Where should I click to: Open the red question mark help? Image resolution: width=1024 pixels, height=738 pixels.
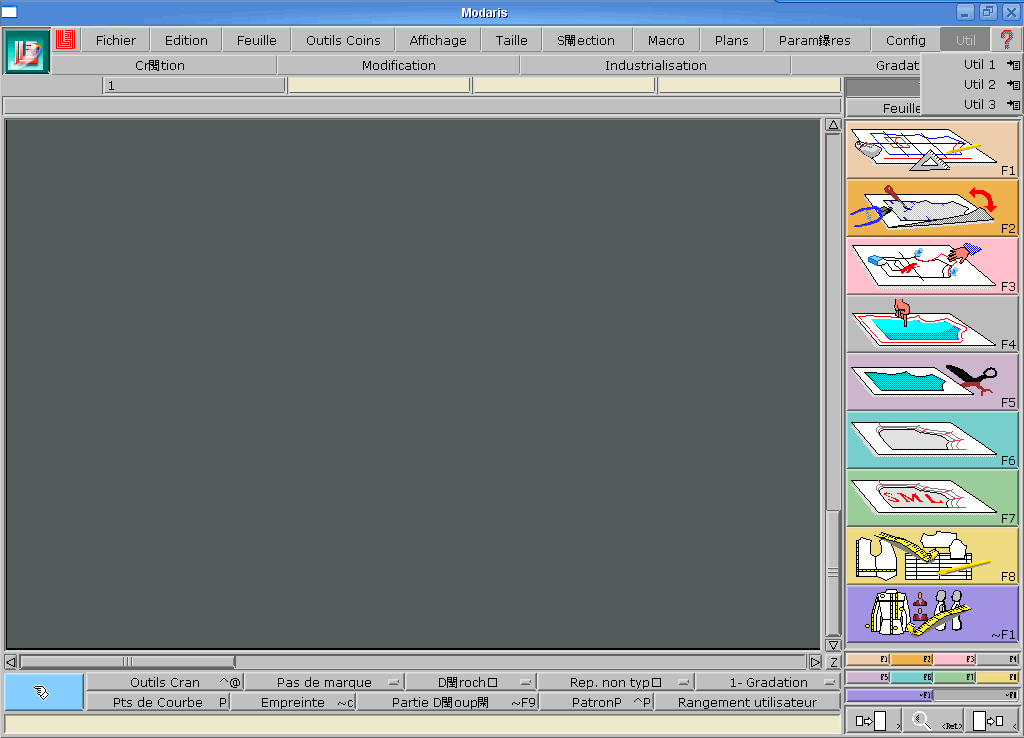(x=1006, y=39)
